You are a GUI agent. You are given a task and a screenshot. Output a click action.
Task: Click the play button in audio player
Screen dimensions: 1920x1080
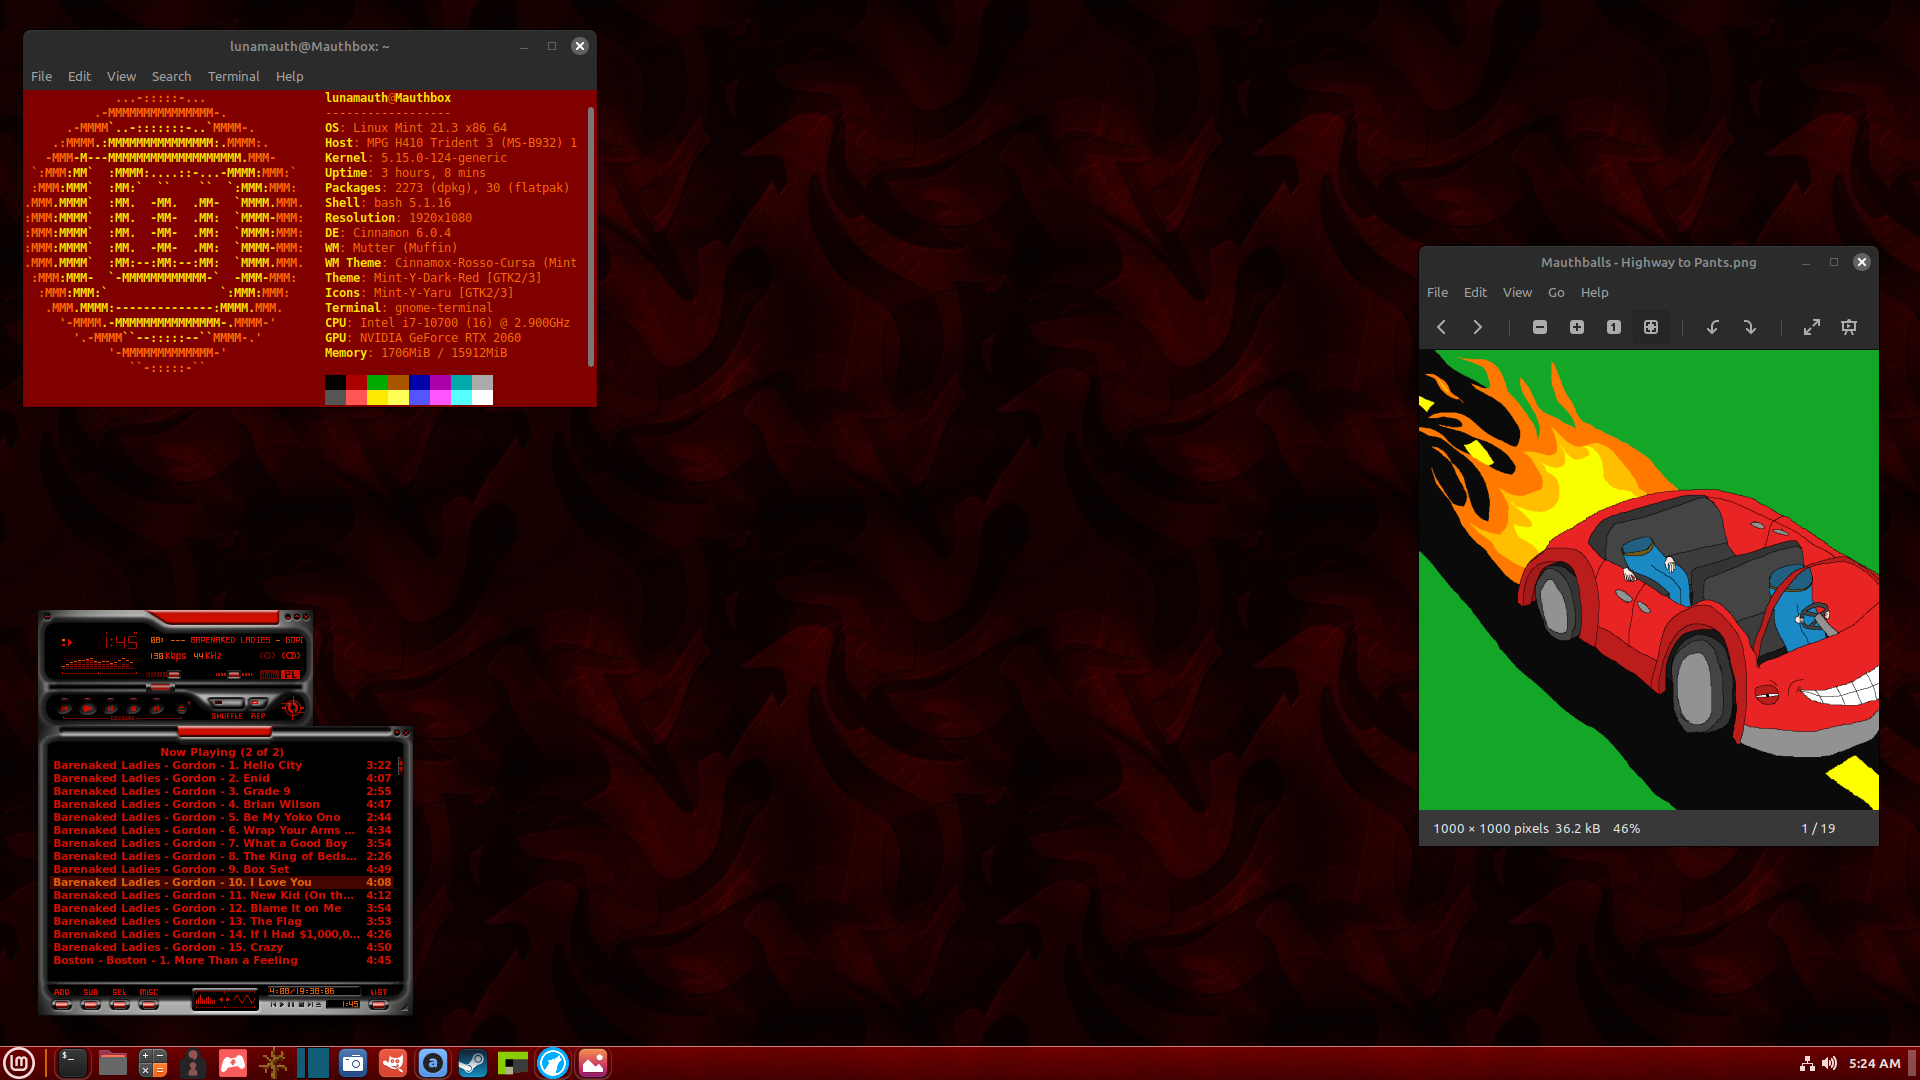[88, 708]
